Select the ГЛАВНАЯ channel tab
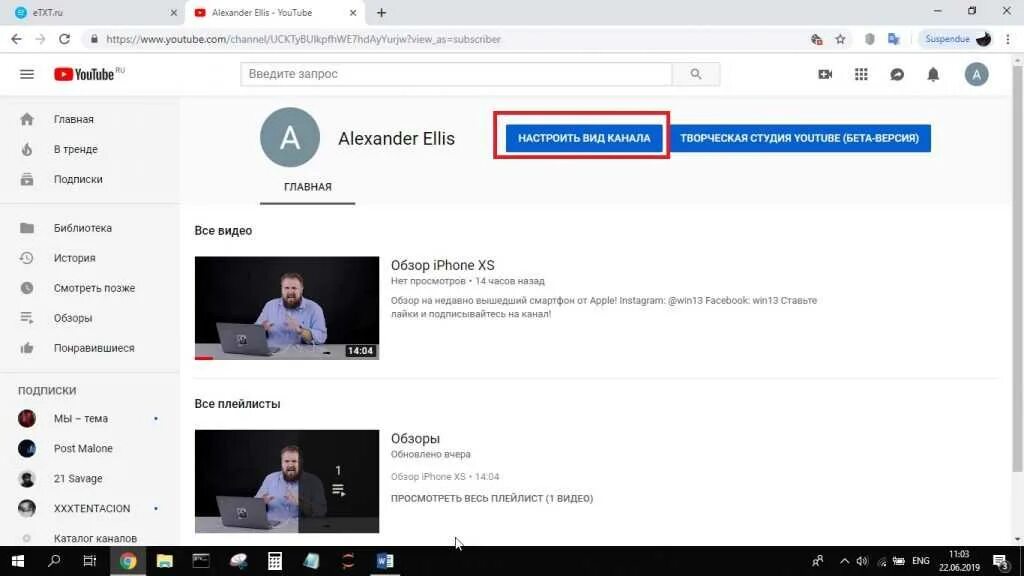The width and height of the screenshot is (1024, 576). 308,187
